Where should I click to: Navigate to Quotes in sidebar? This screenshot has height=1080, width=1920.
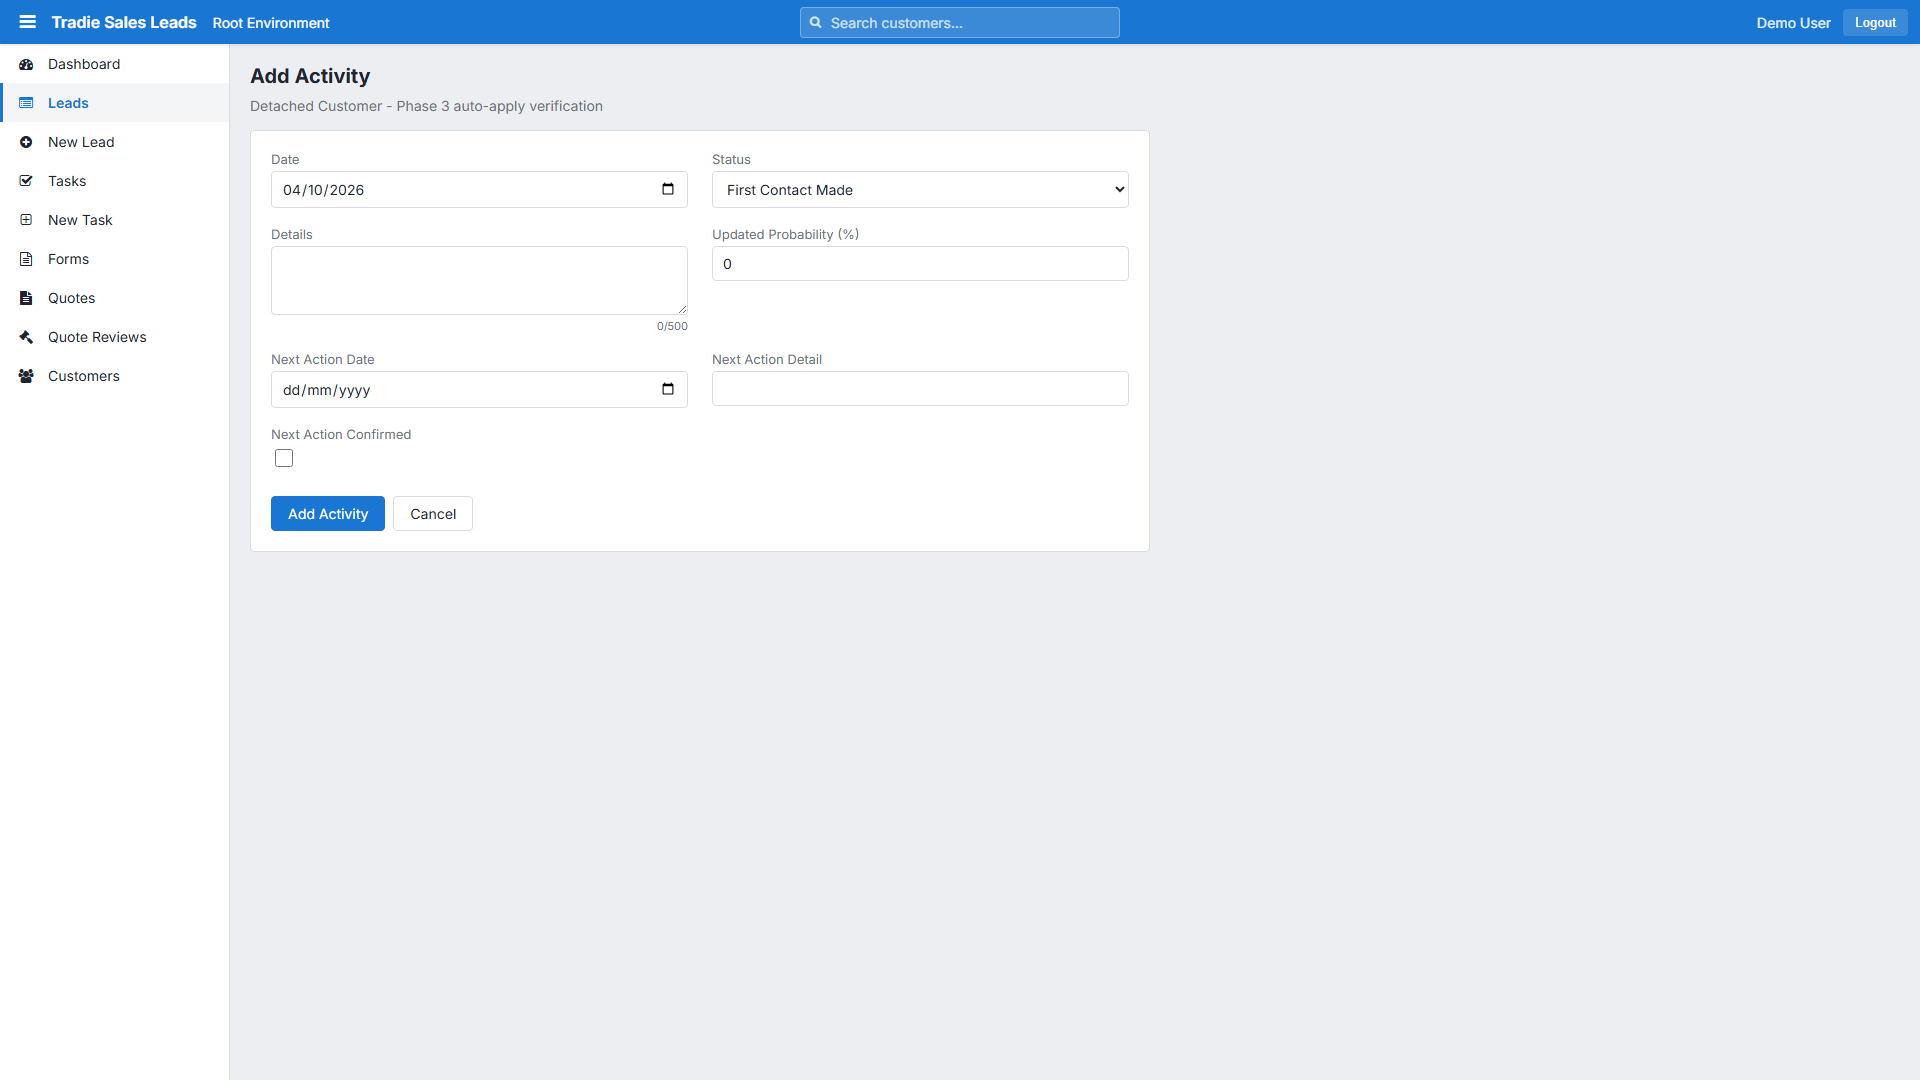[115, 298]
